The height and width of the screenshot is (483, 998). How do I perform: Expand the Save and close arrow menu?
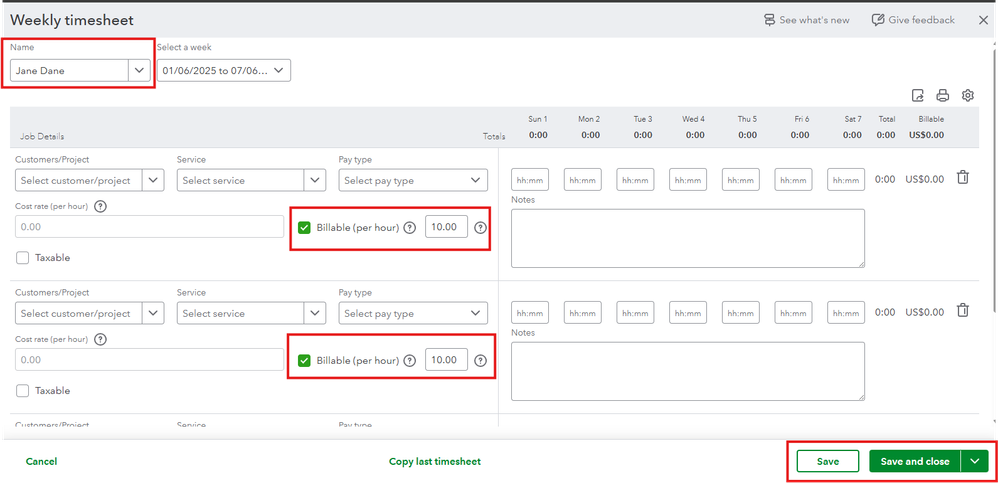point(974,461)
